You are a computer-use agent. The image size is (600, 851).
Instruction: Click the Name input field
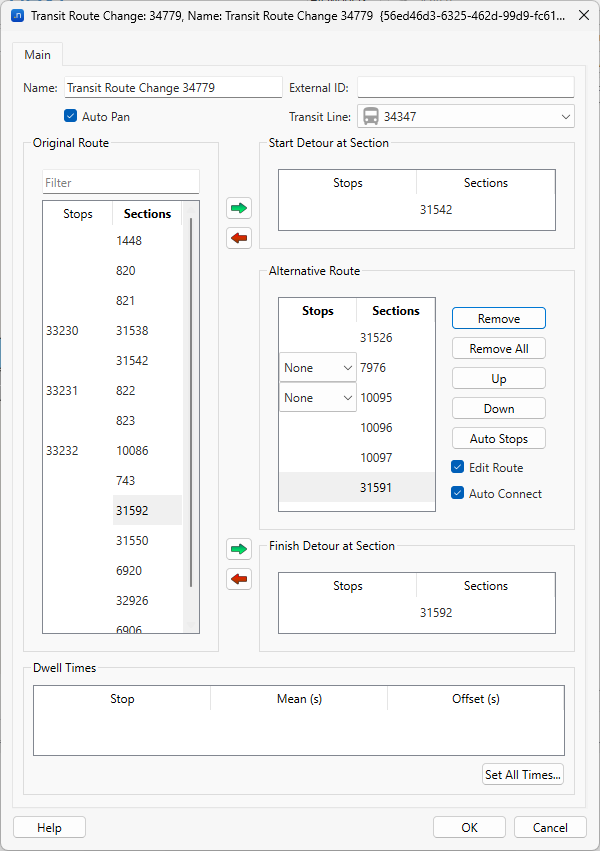[173, 87]
